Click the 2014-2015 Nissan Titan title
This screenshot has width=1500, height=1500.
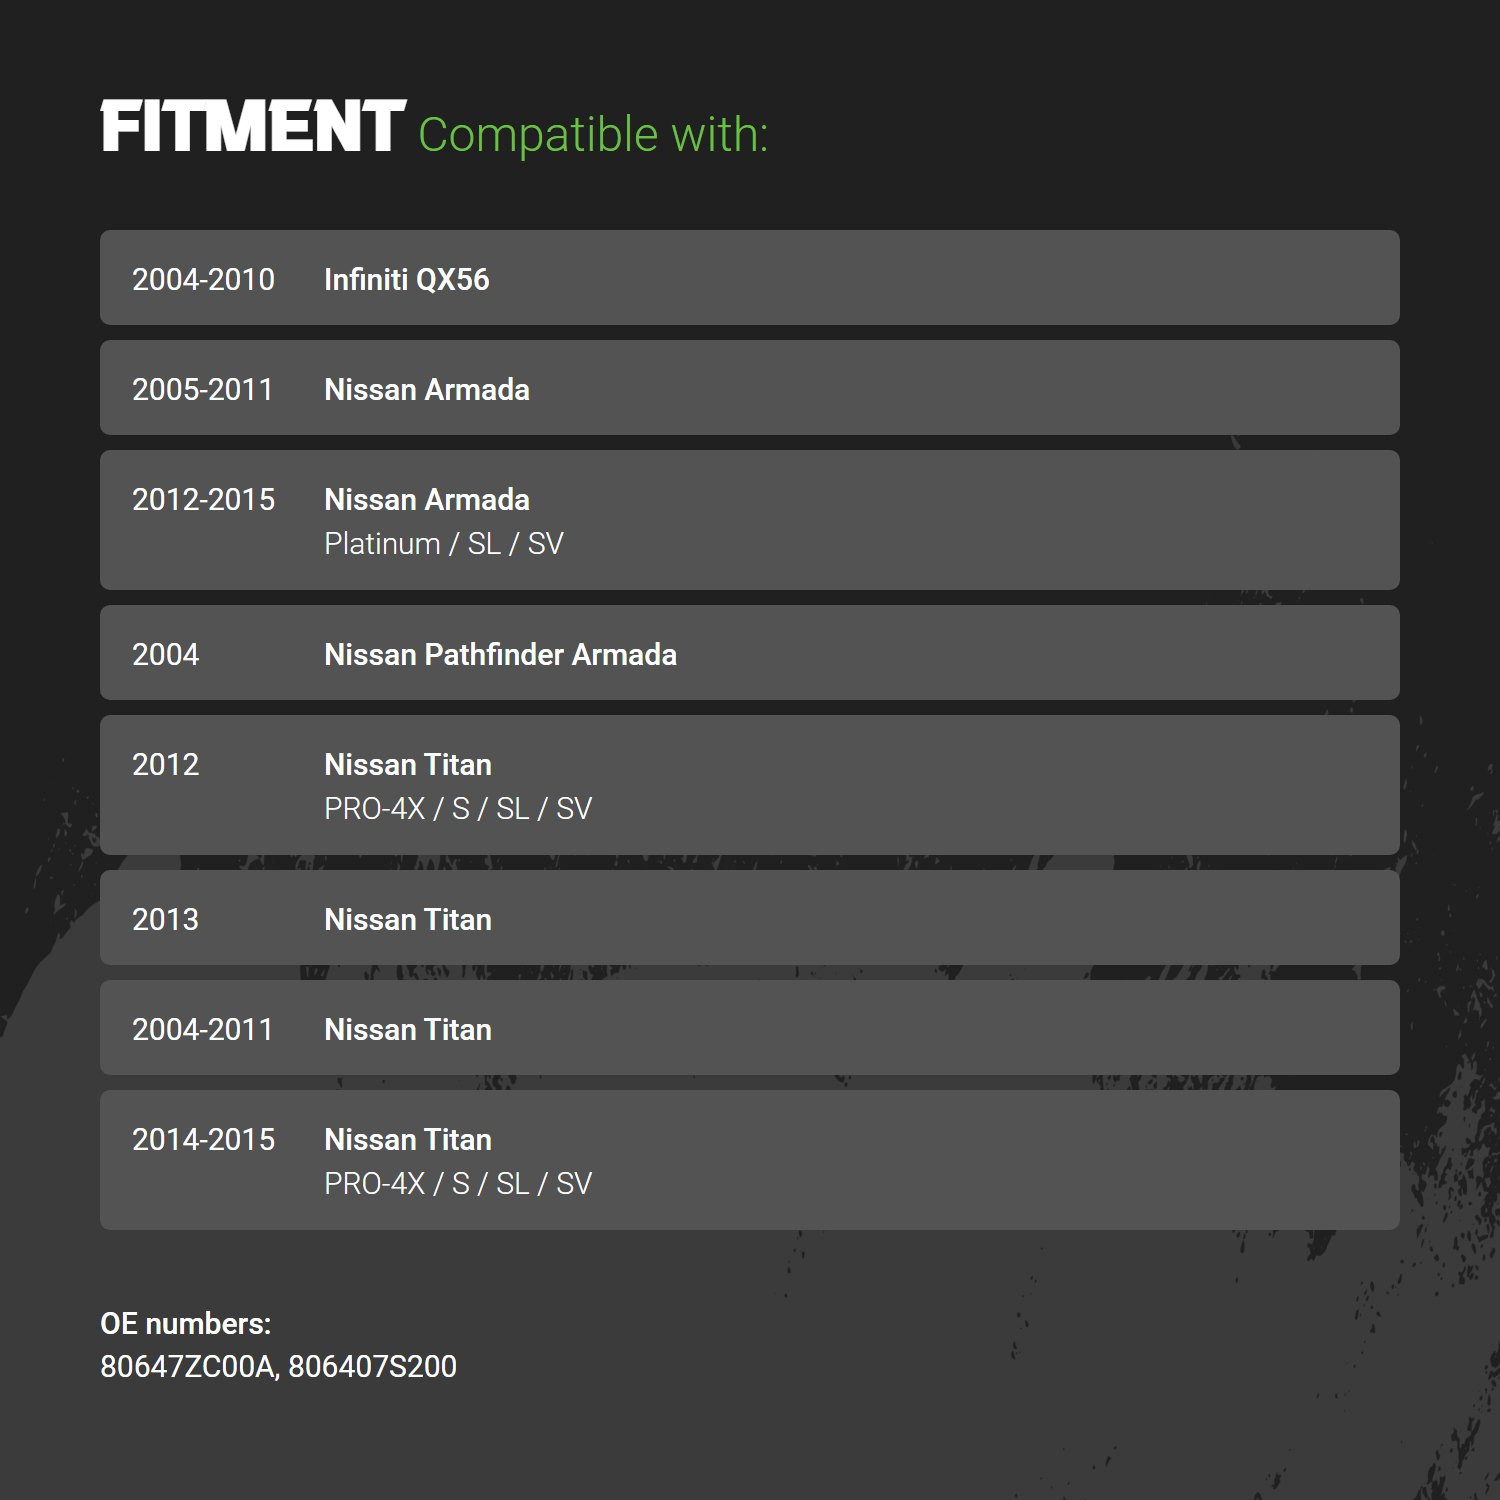(408, 1140)
